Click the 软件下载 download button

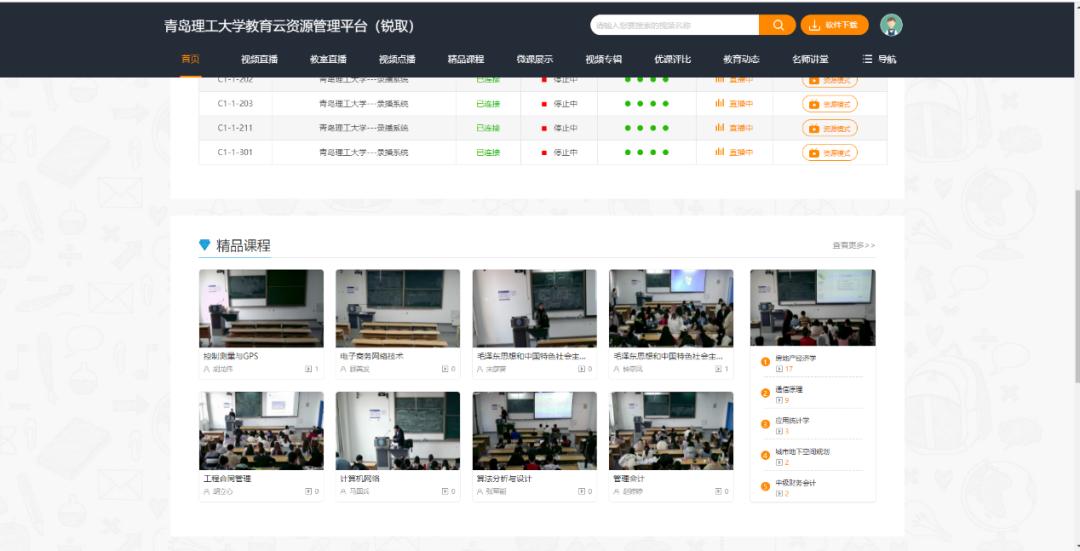(834, 25)
